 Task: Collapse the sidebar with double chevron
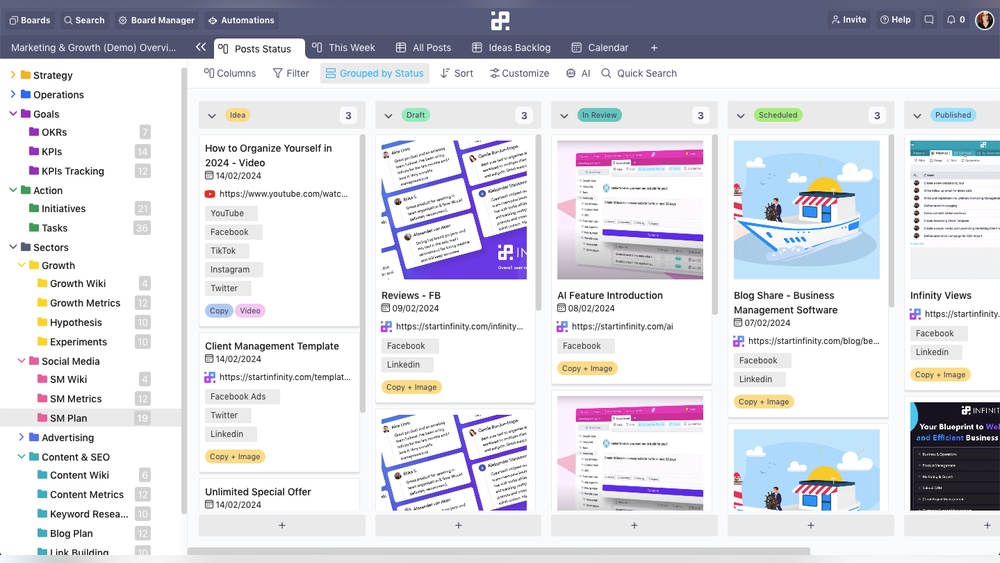click(x=201, y=47)
